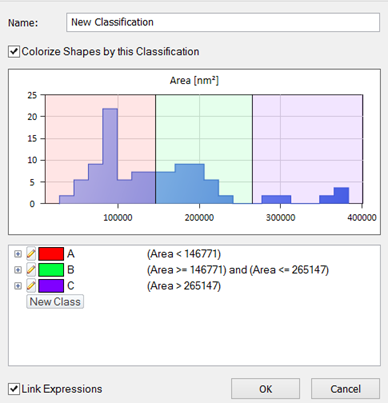Select the (Area < 146771) expression
This screenshot has height=403, width=388.
coord(184,254)
